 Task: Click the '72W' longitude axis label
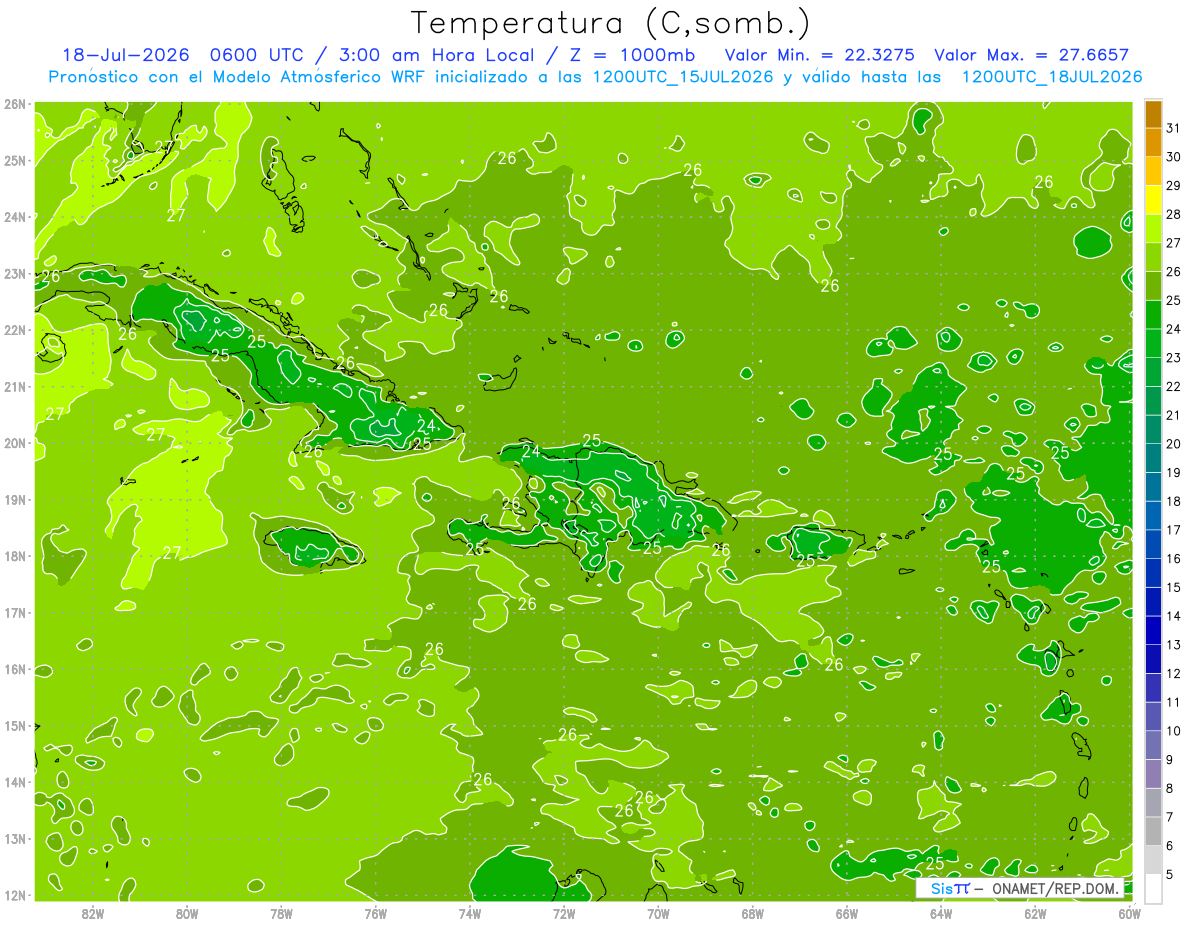click(x=564, y=913)
